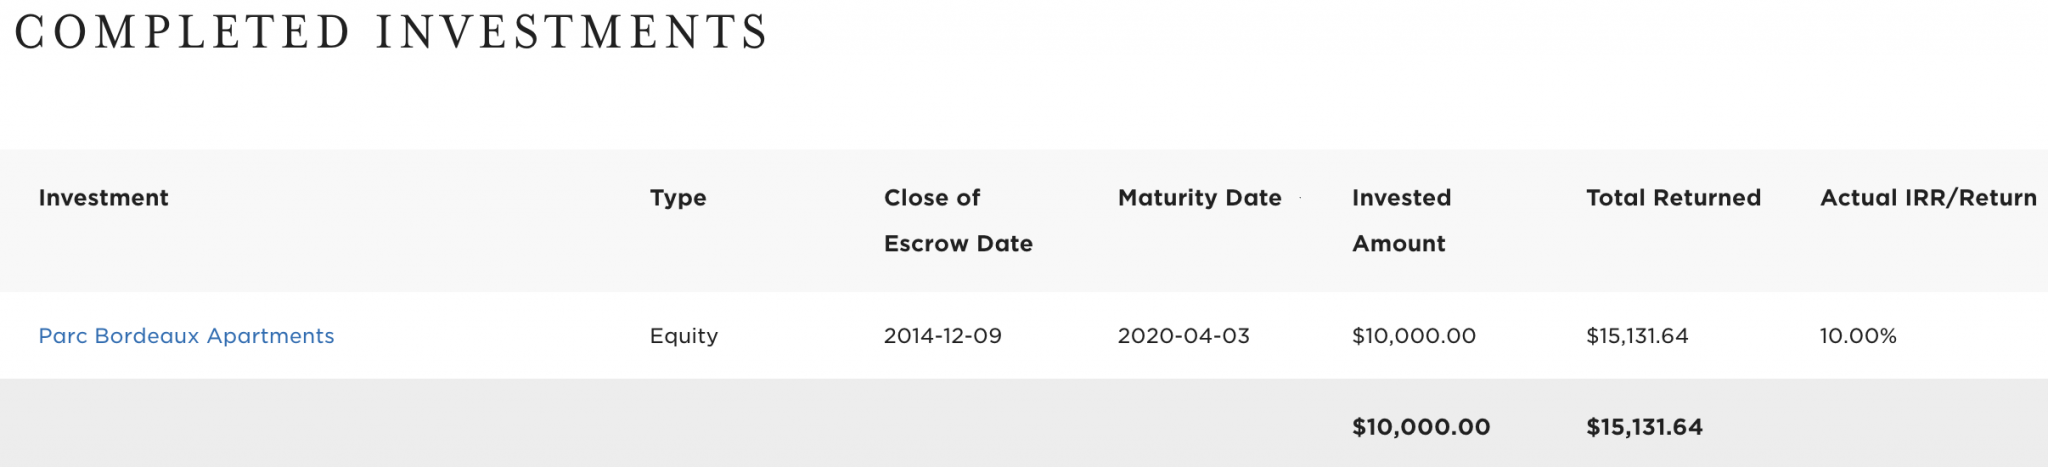Select the Actual IRR/Return column header
Image resolution: width=2048 pixels, height=467 pixels.
pos(1928,198)
